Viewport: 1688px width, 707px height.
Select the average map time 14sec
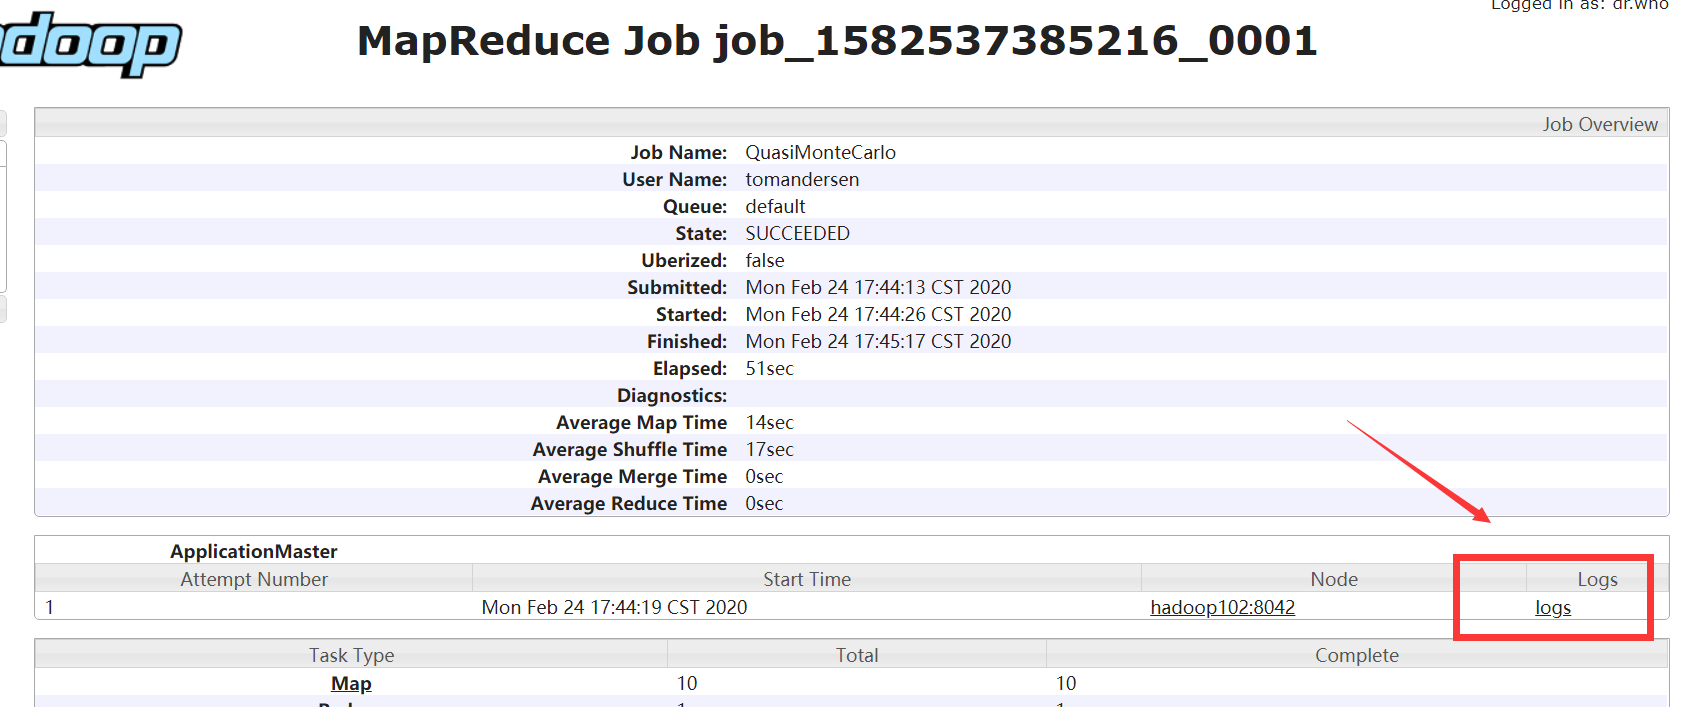tap(769, 422)
